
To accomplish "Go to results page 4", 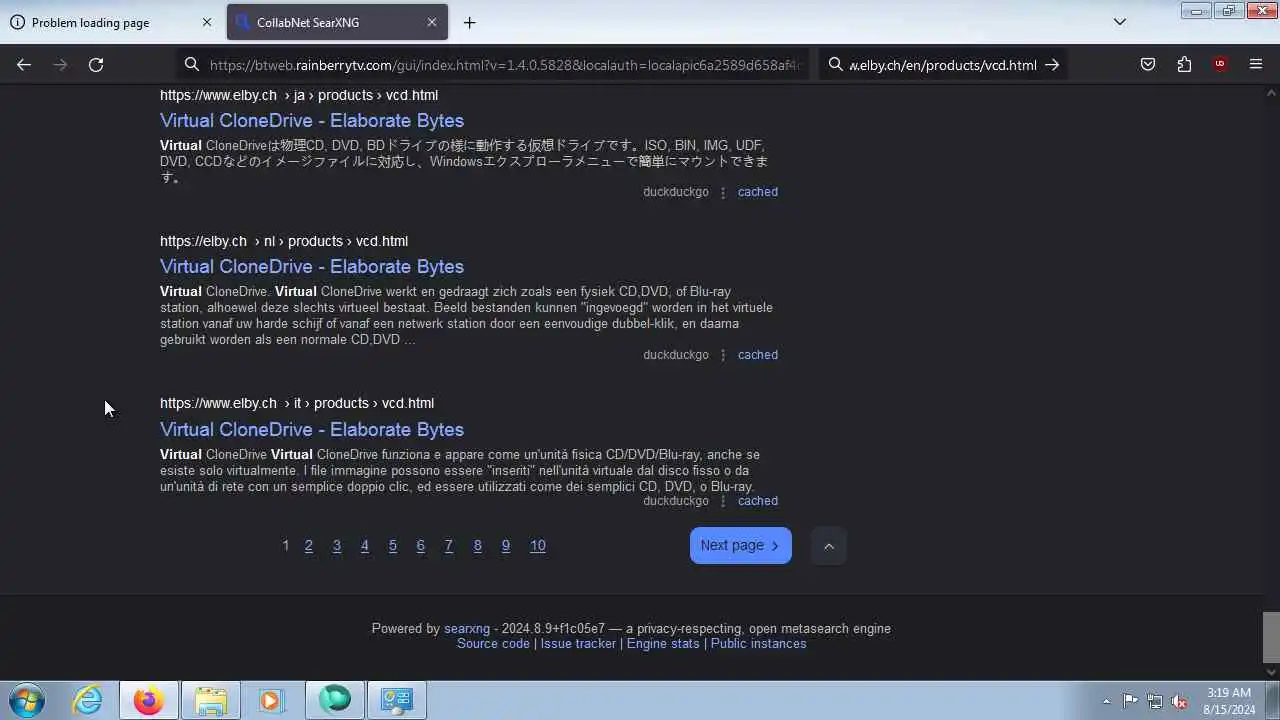I will (365, 545).
